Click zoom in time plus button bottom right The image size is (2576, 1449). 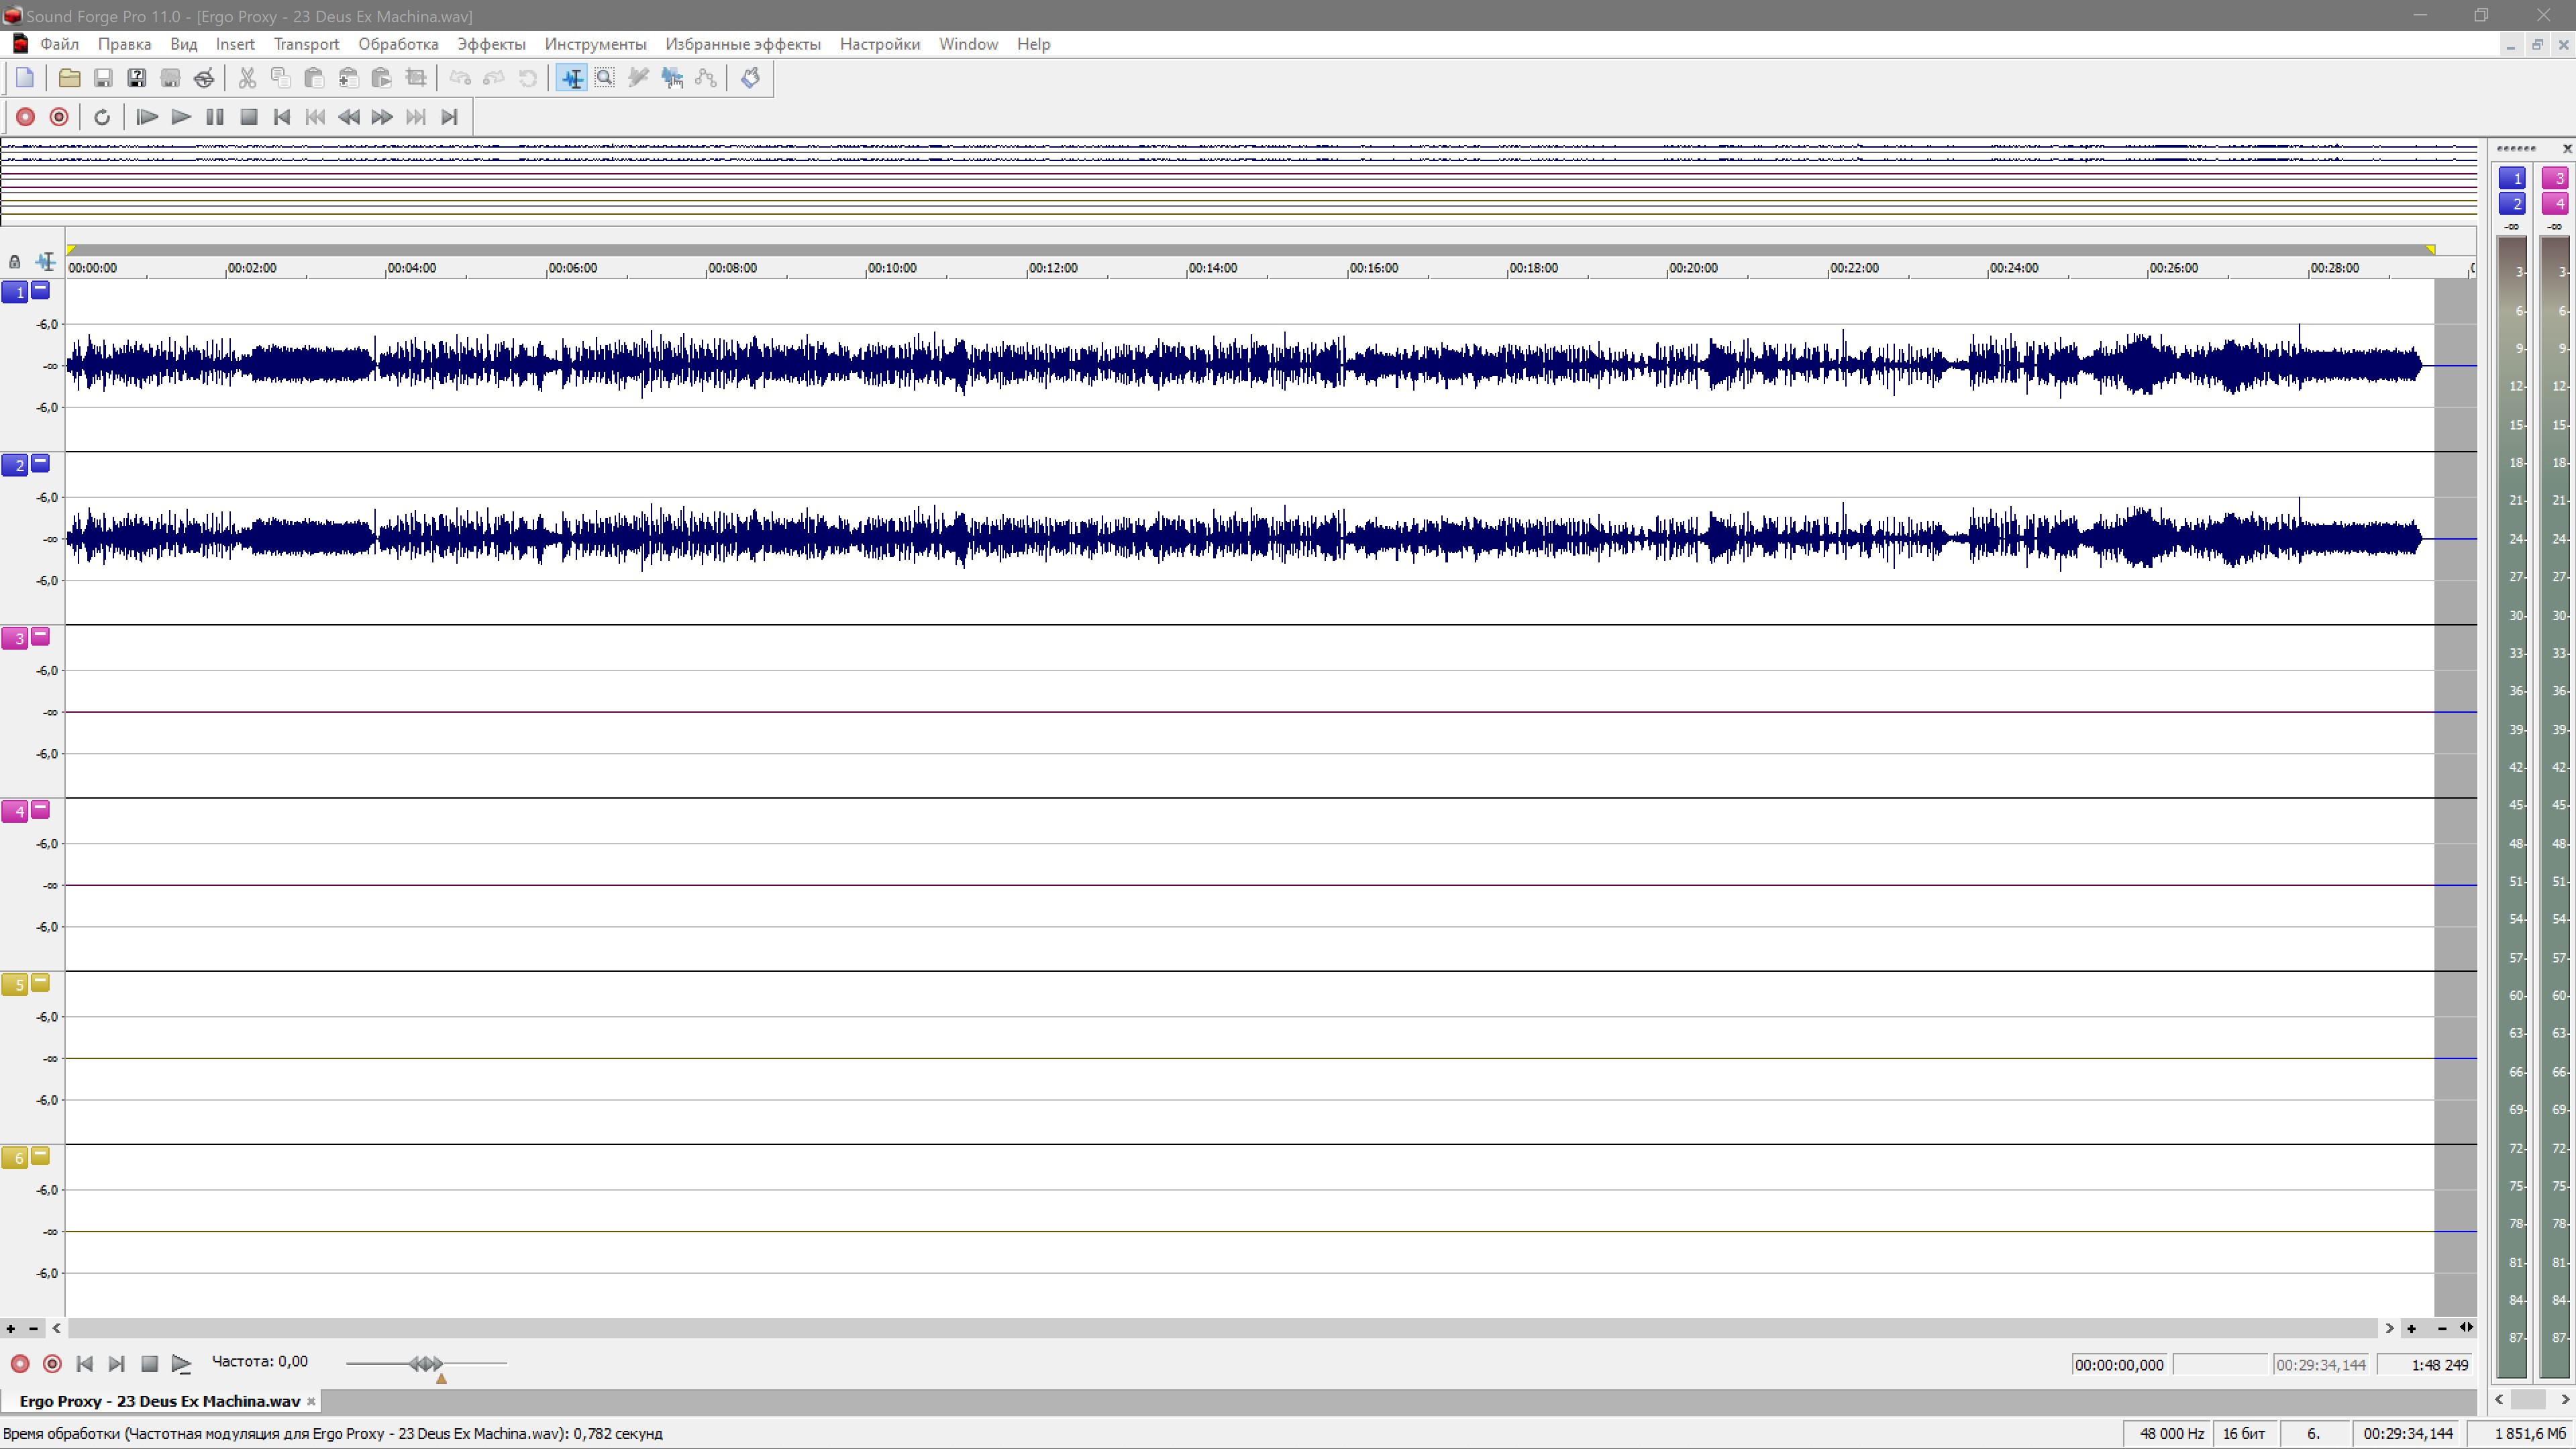click(x=2411, y=1328)
